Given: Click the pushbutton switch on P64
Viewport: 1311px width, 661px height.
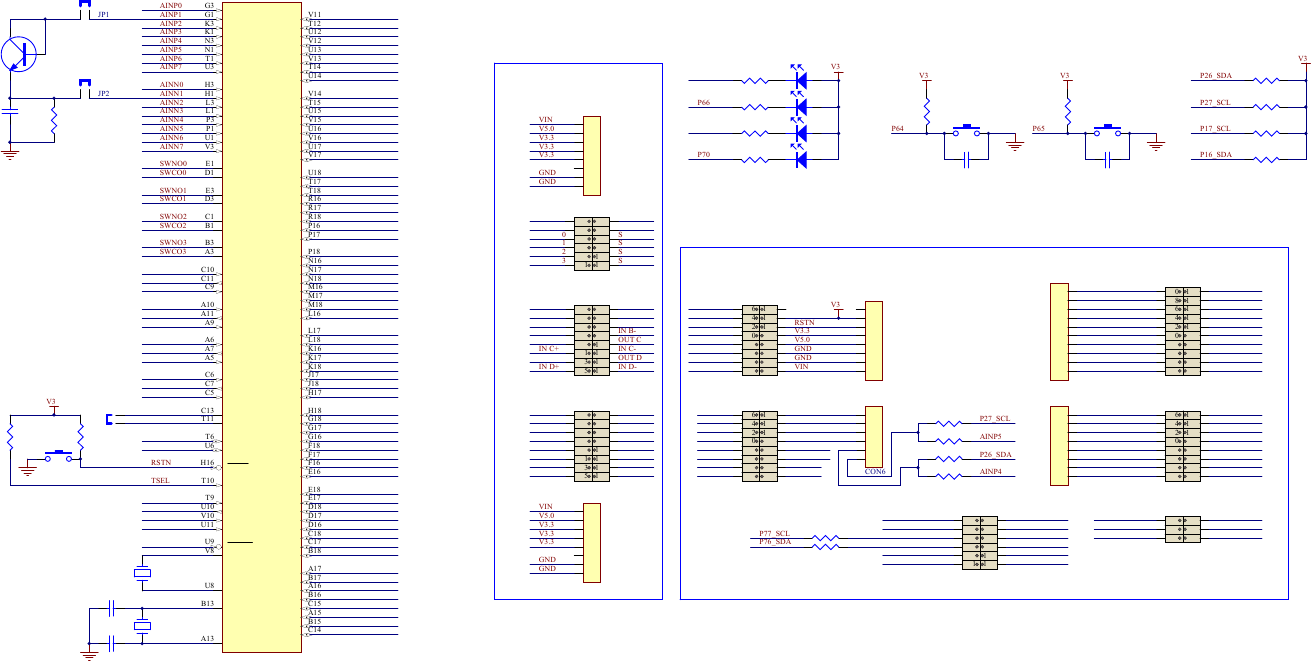Looking at the screenshot, I should coord(966,130).
